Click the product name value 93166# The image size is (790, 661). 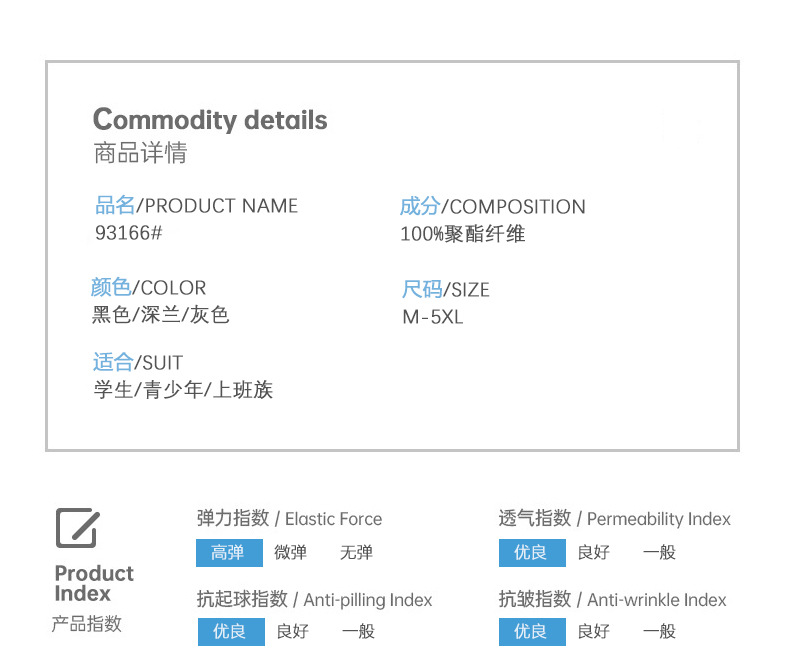tap(128, 233)
